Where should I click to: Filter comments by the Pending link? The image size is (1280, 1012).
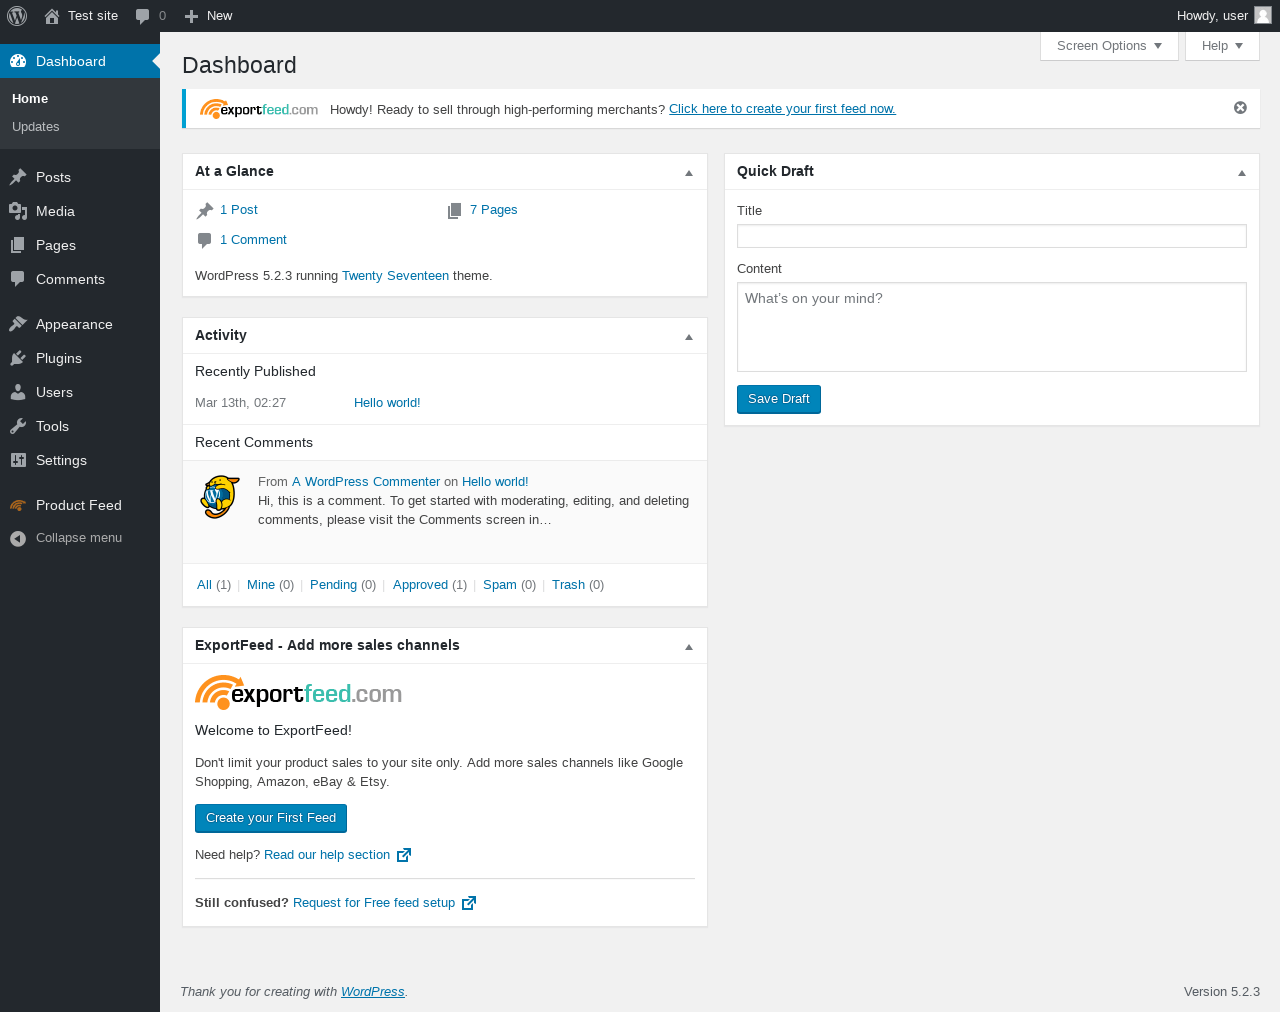click(x=333, y=585)
